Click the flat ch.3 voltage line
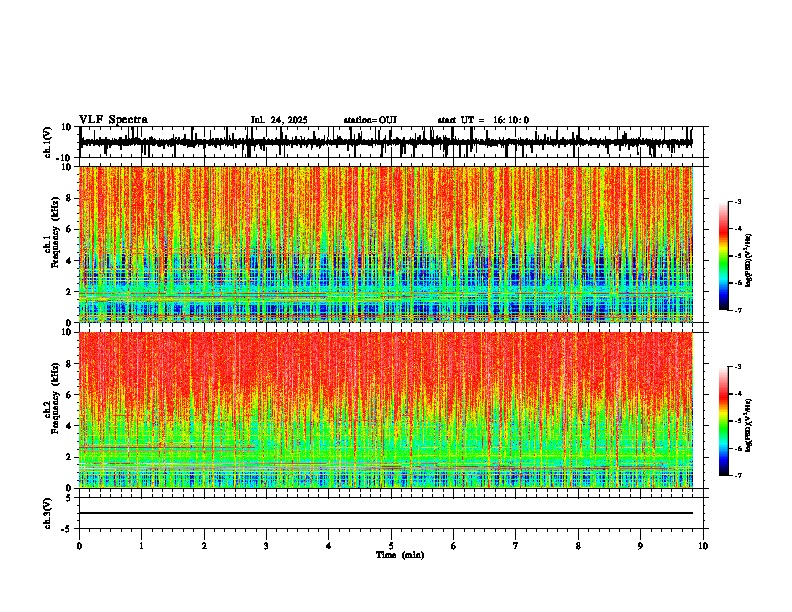The width and height of the screenshot is (792, 612). pyautogui.click(x=386, y=513)
